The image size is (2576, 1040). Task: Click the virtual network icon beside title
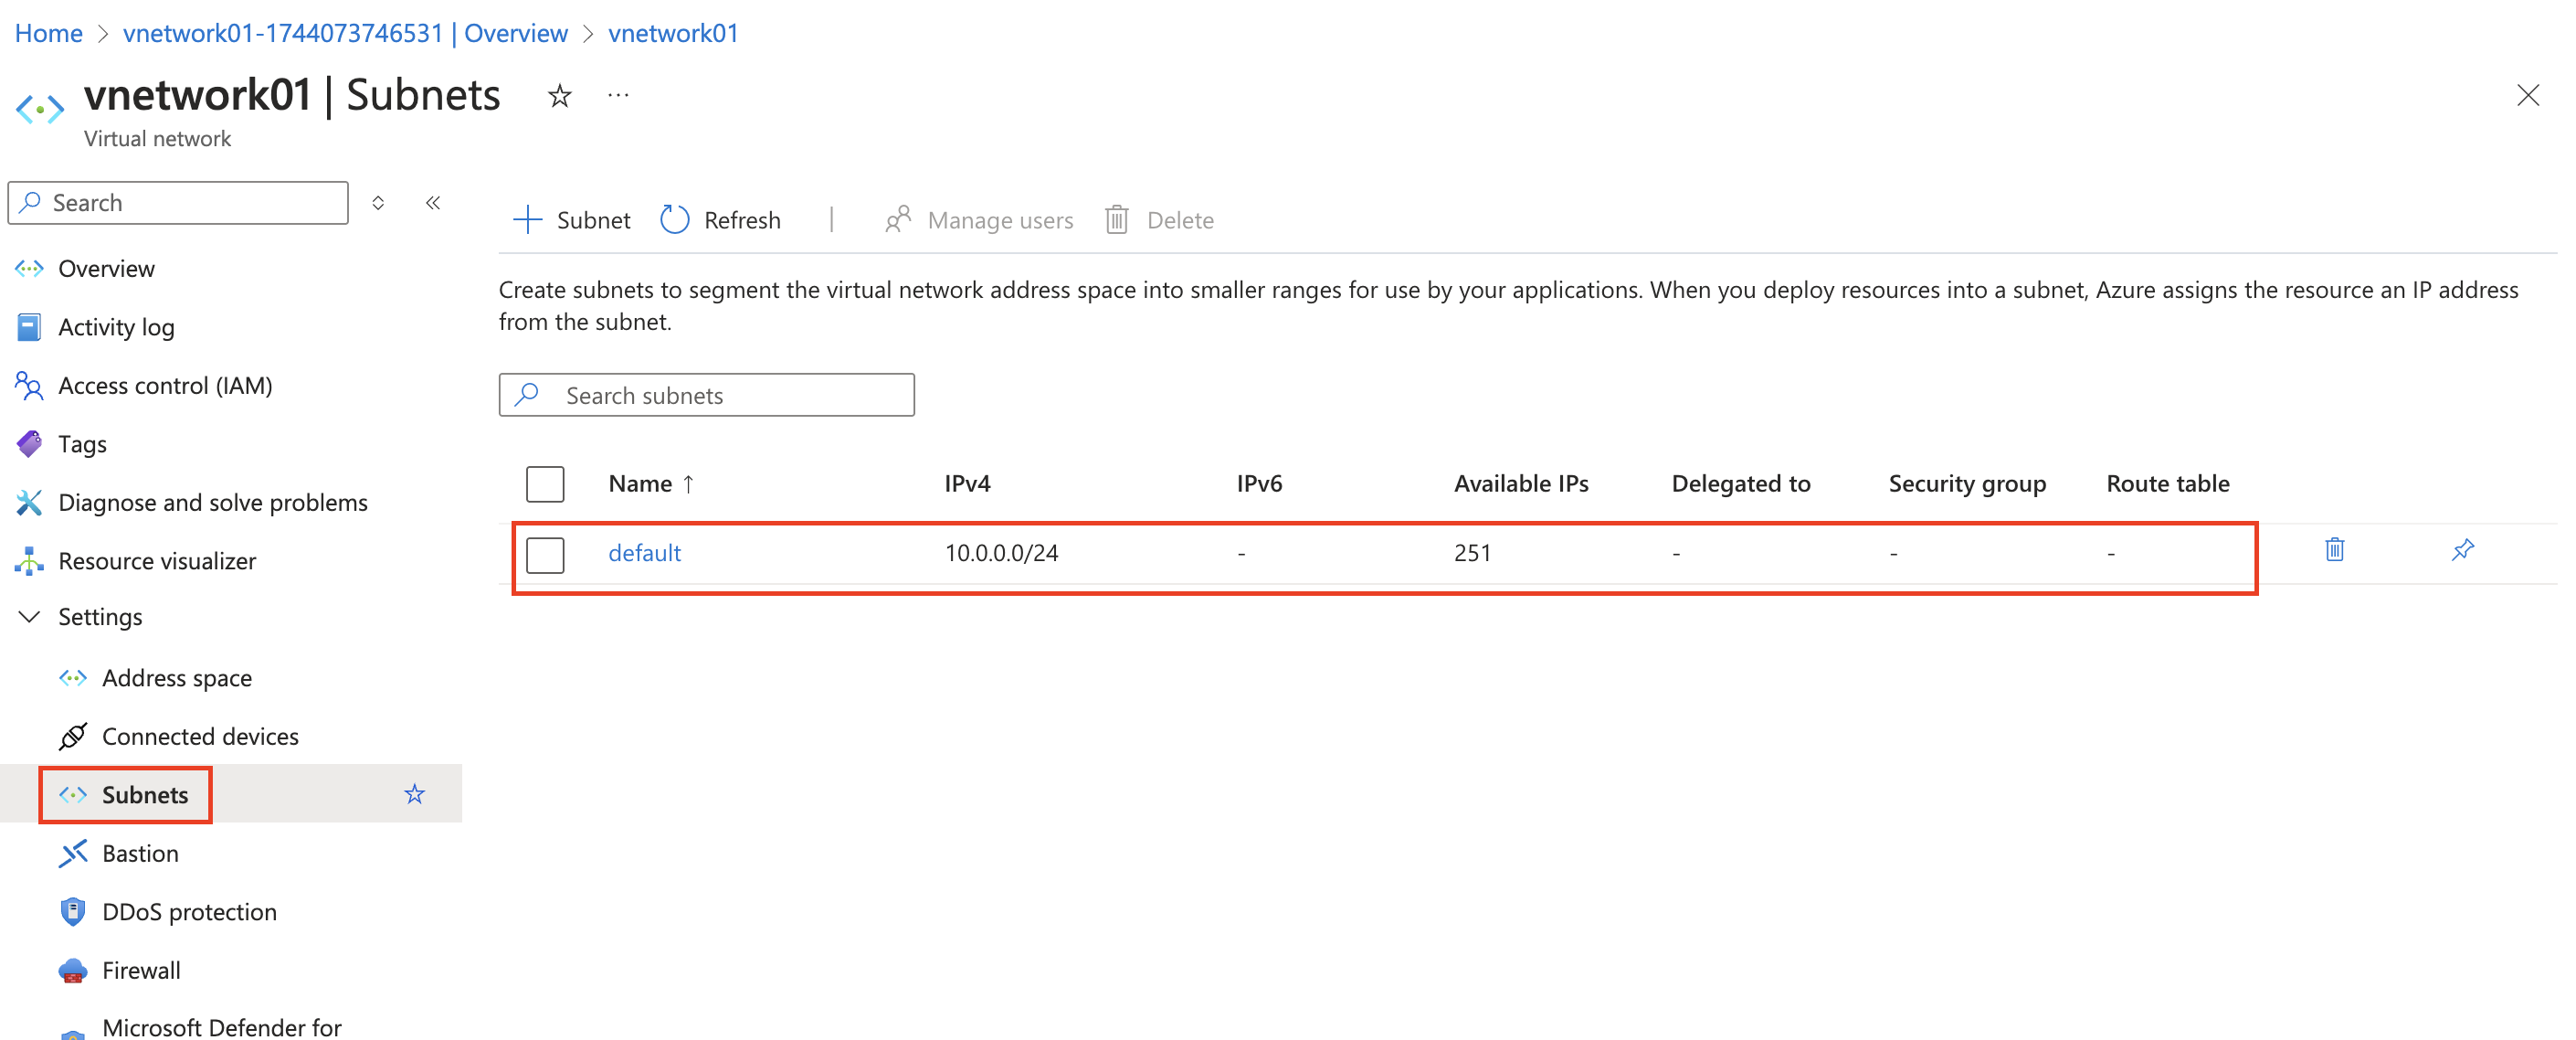tap(40, 108)
